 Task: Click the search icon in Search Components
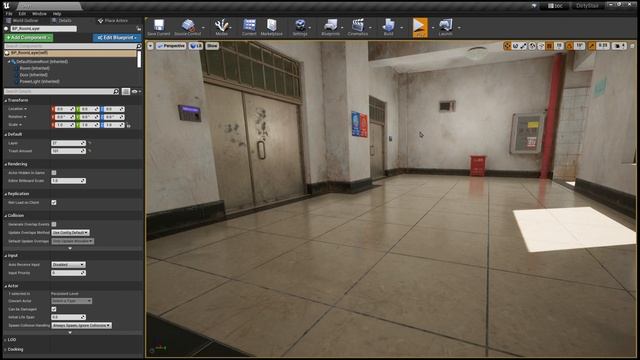coord(139,46)
